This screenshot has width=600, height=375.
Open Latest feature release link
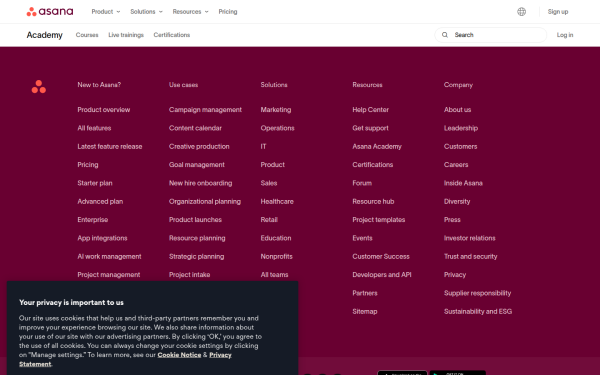110,146
